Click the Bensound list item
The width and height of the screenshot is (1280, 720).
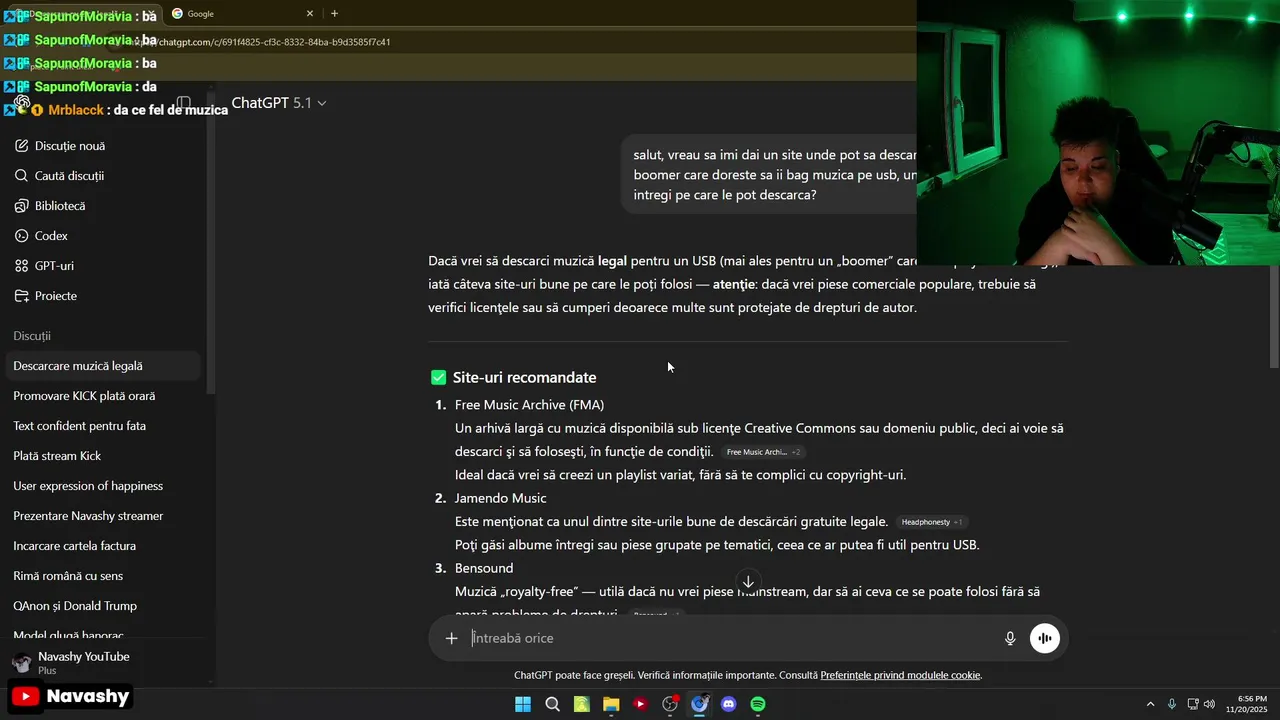coord(484,568)
